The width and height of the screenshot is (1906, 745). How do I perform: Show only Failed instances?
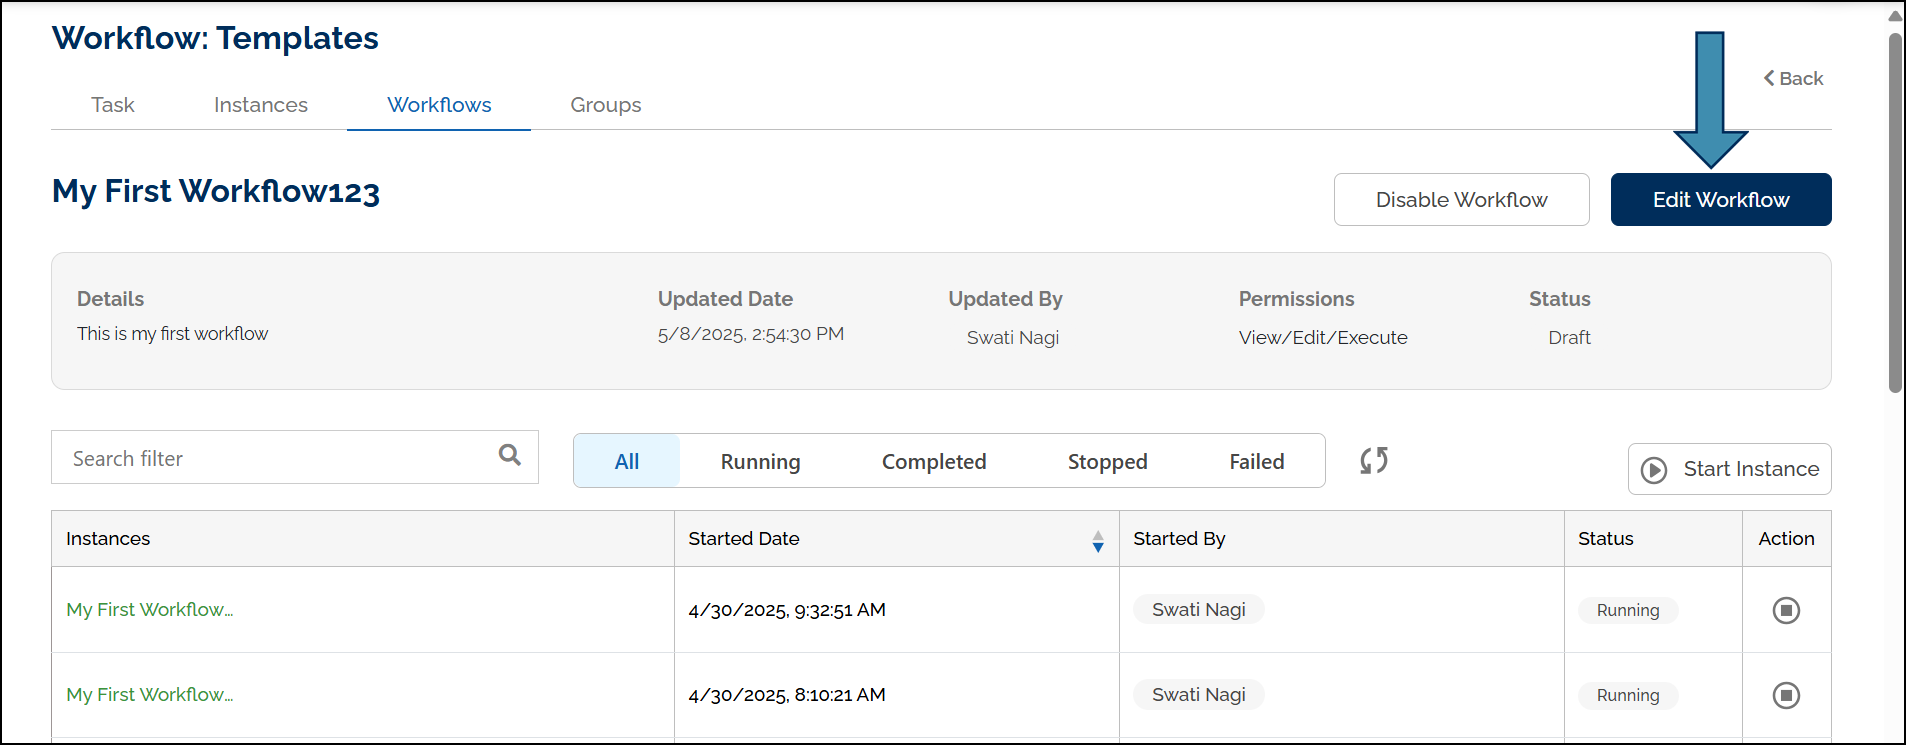point(1256,462)
